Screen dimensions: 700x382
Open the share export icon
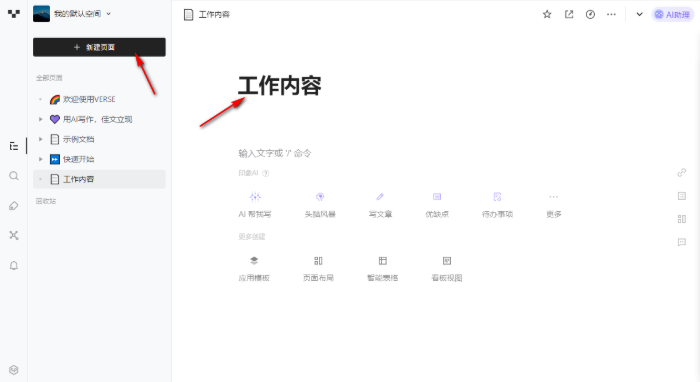pos(569,14)
